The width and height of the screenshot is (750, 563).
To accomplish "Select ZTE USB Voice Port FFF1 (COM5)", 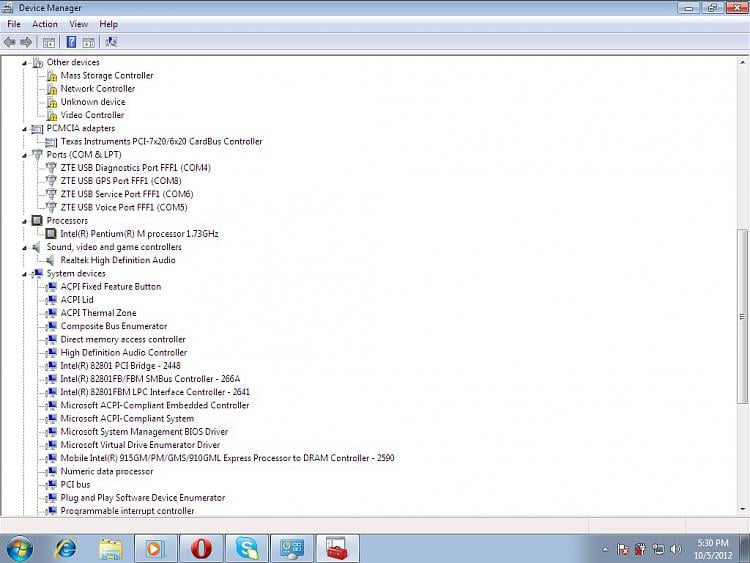I will pos(124,208).
